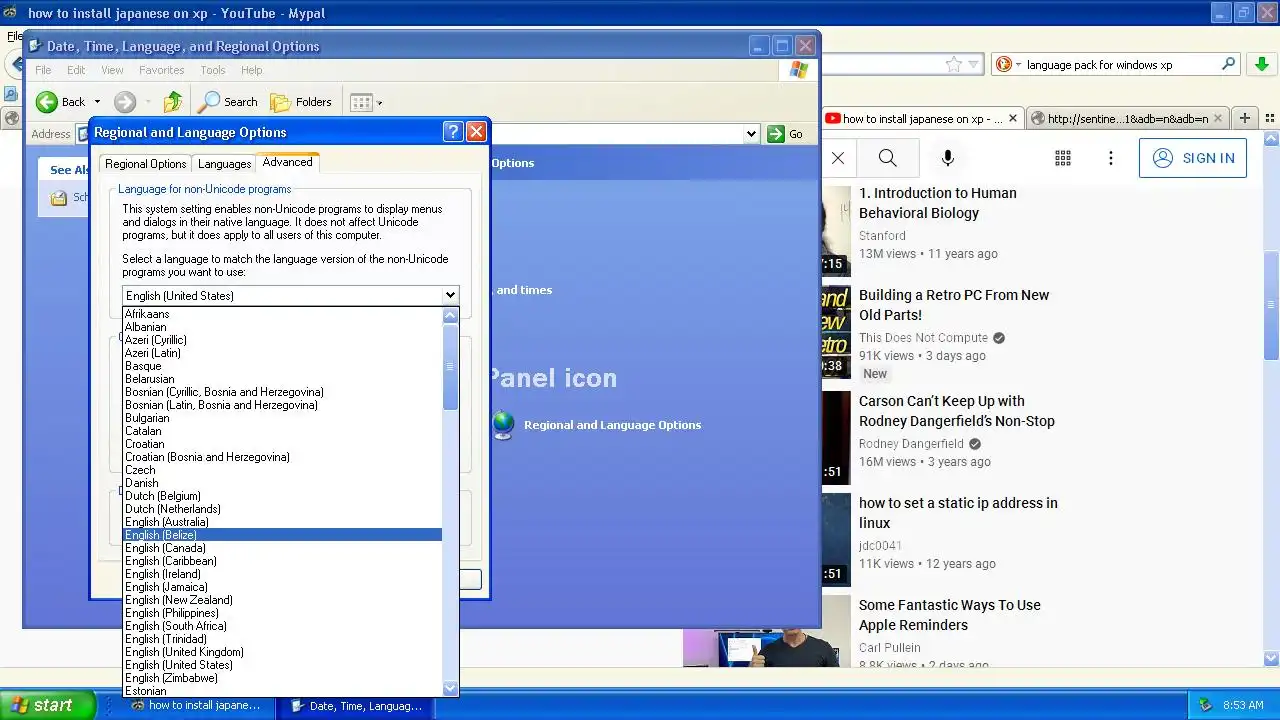
Task: Open new browser tab with plus button
Action: point(1245,118)
